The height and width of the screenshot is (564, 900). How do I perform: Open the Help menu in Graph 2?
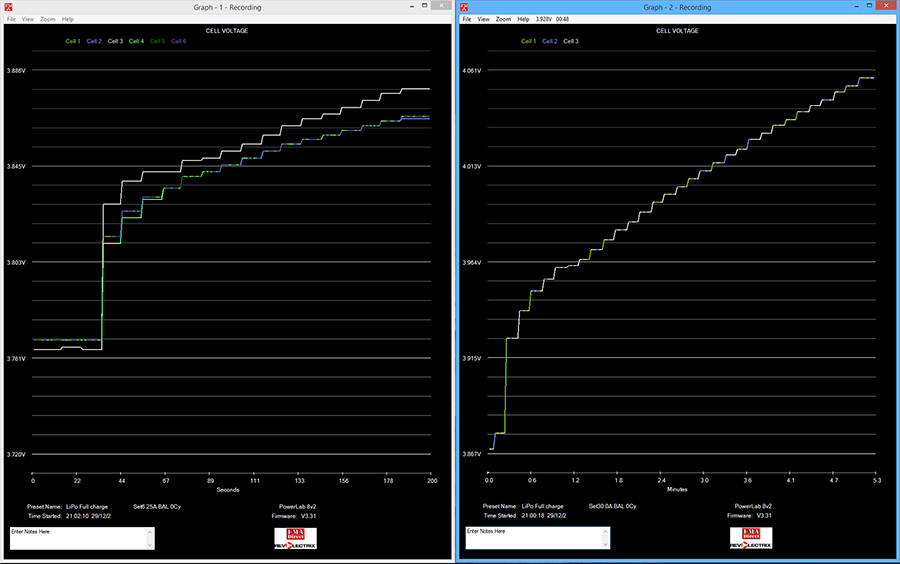[x=523, y=19]
